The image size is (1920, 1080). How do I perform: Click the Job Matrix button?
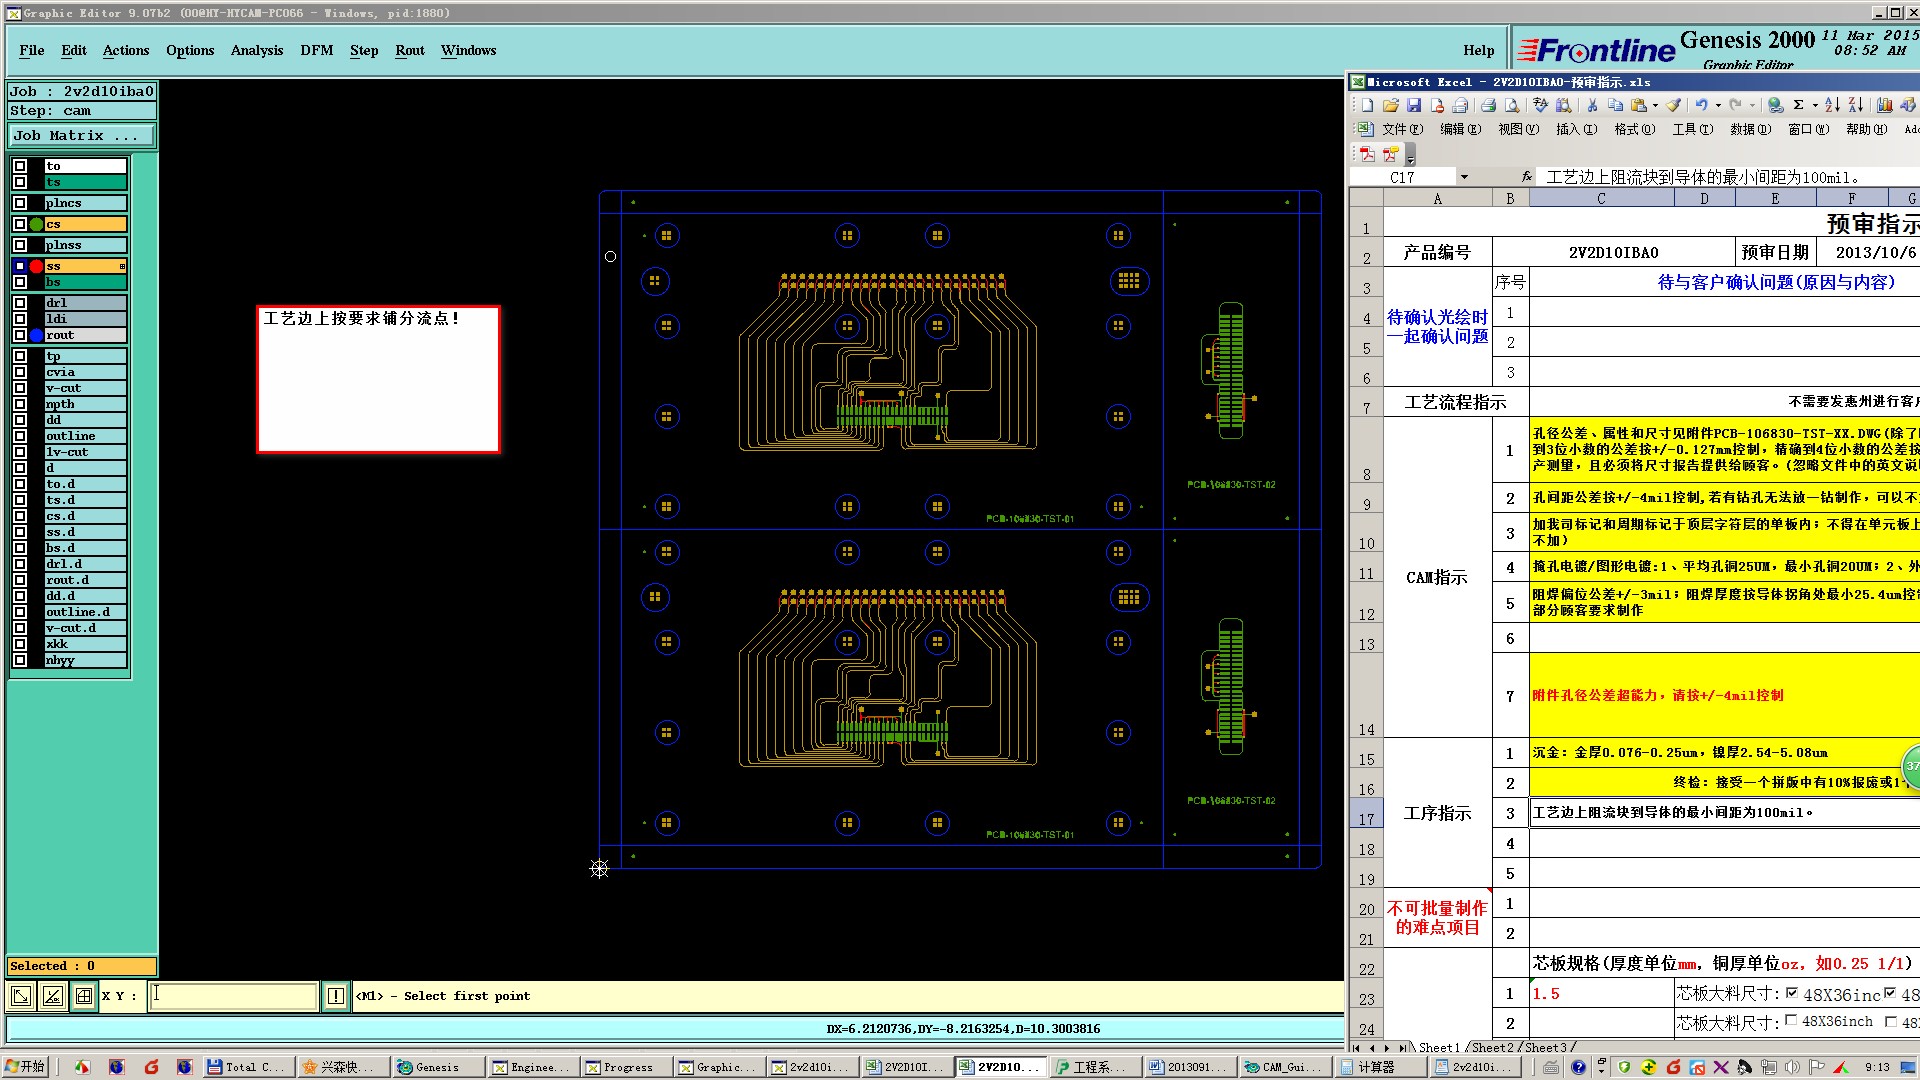point(82,135)
